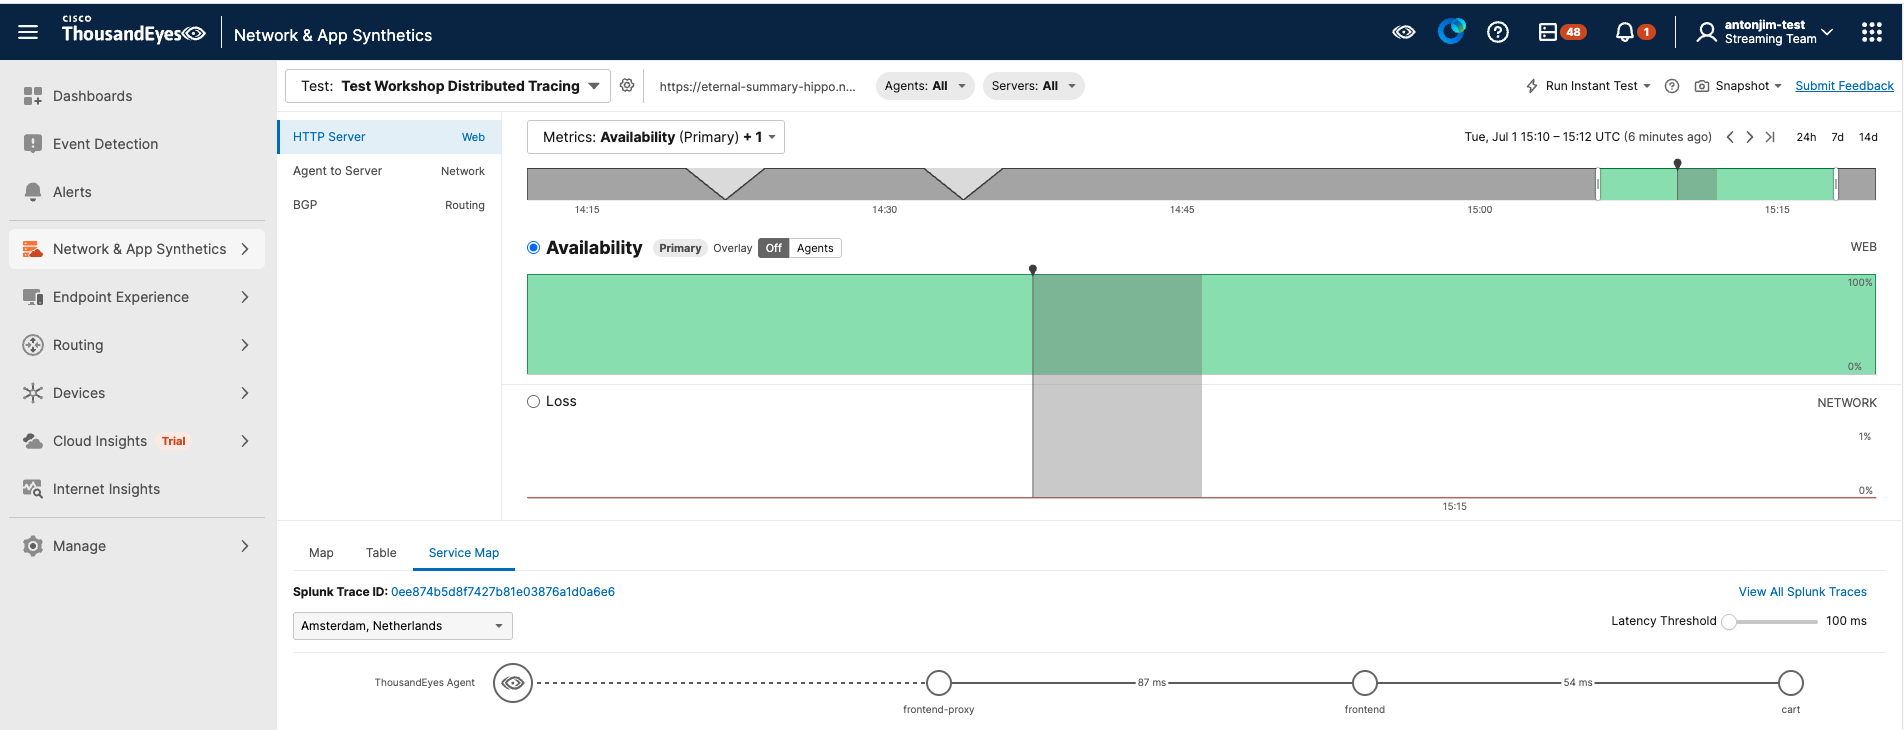1904x730 pixels.
Task: Switch to the Map tab
Action: pyautogui.click(x=321, y=553)
